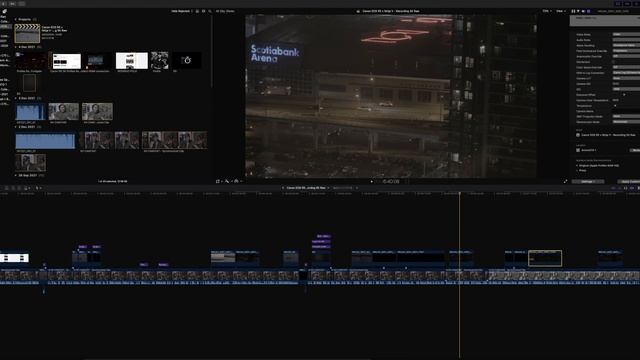Open the Hide Rejected filter dropdown
The image size is (640, 360).
[182, 11]
